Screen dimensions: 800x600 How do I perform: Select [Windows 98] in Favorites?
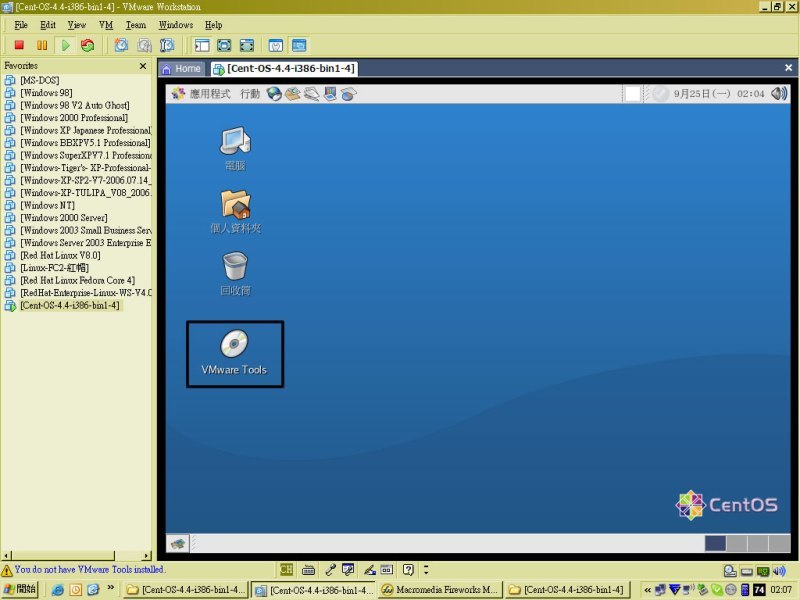[x=46, y=93]
